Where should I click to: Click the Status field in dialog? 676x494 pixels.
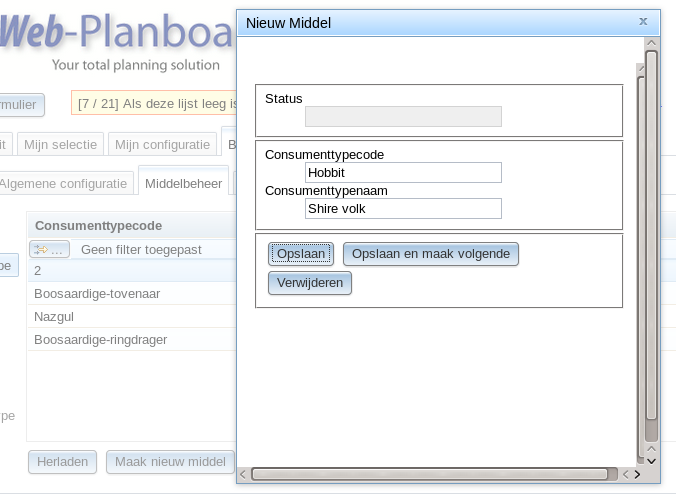[x=403, y=116]
